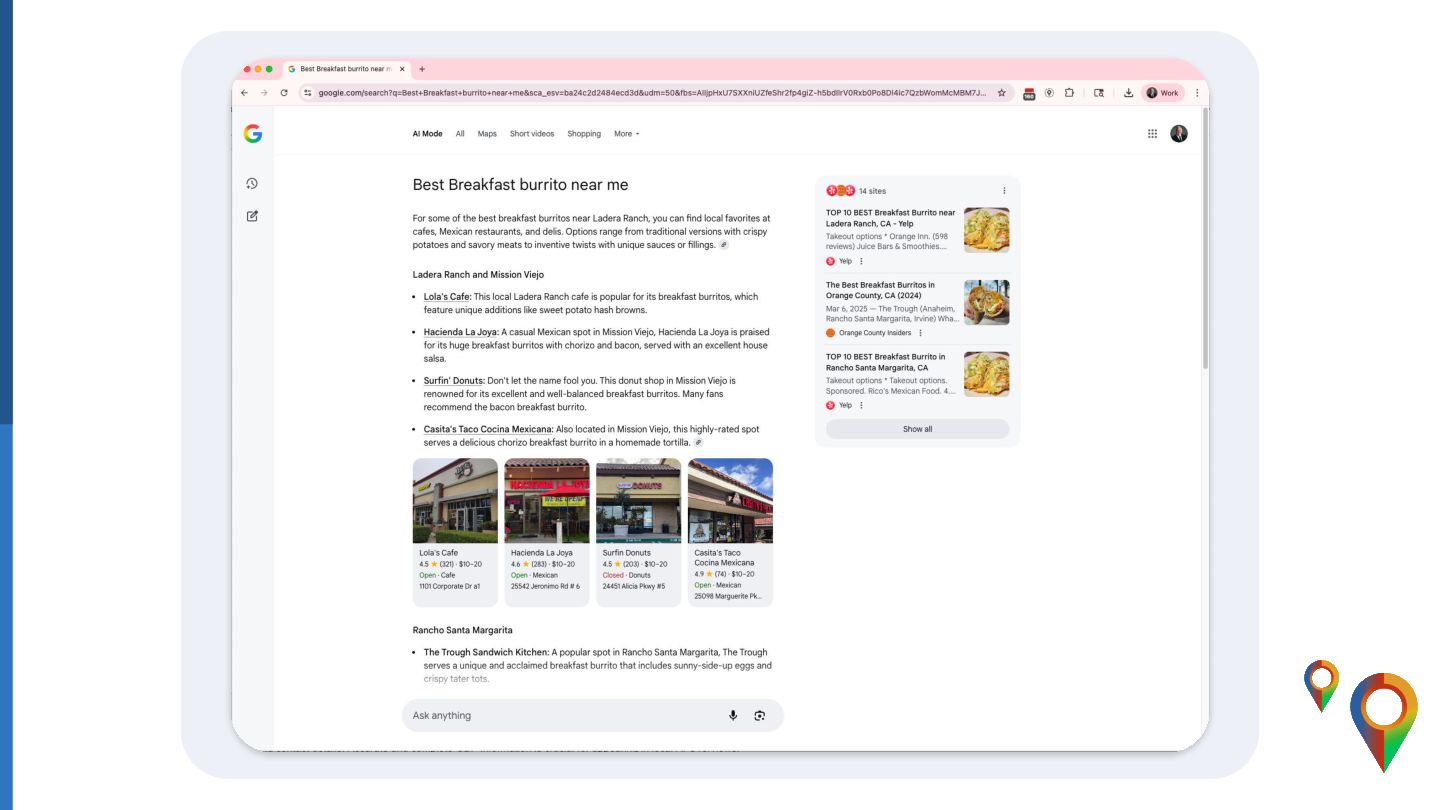This screenshot has width=1440, height=810.
Task: Open the location pin extension
Action: 1049,93
